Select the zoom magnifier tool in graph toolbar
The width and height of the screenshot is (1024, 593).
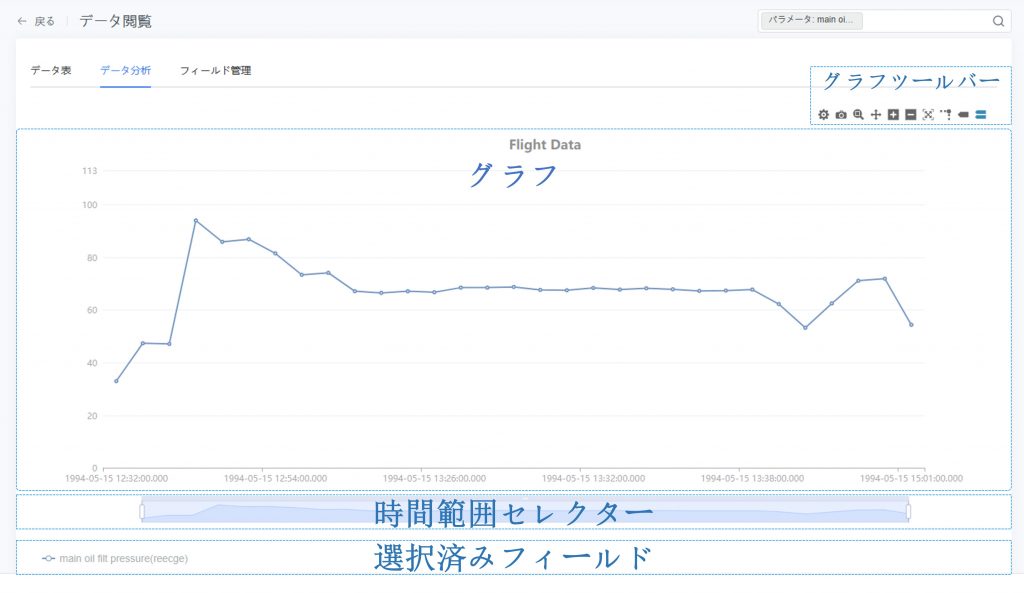(x=858, y=115)
